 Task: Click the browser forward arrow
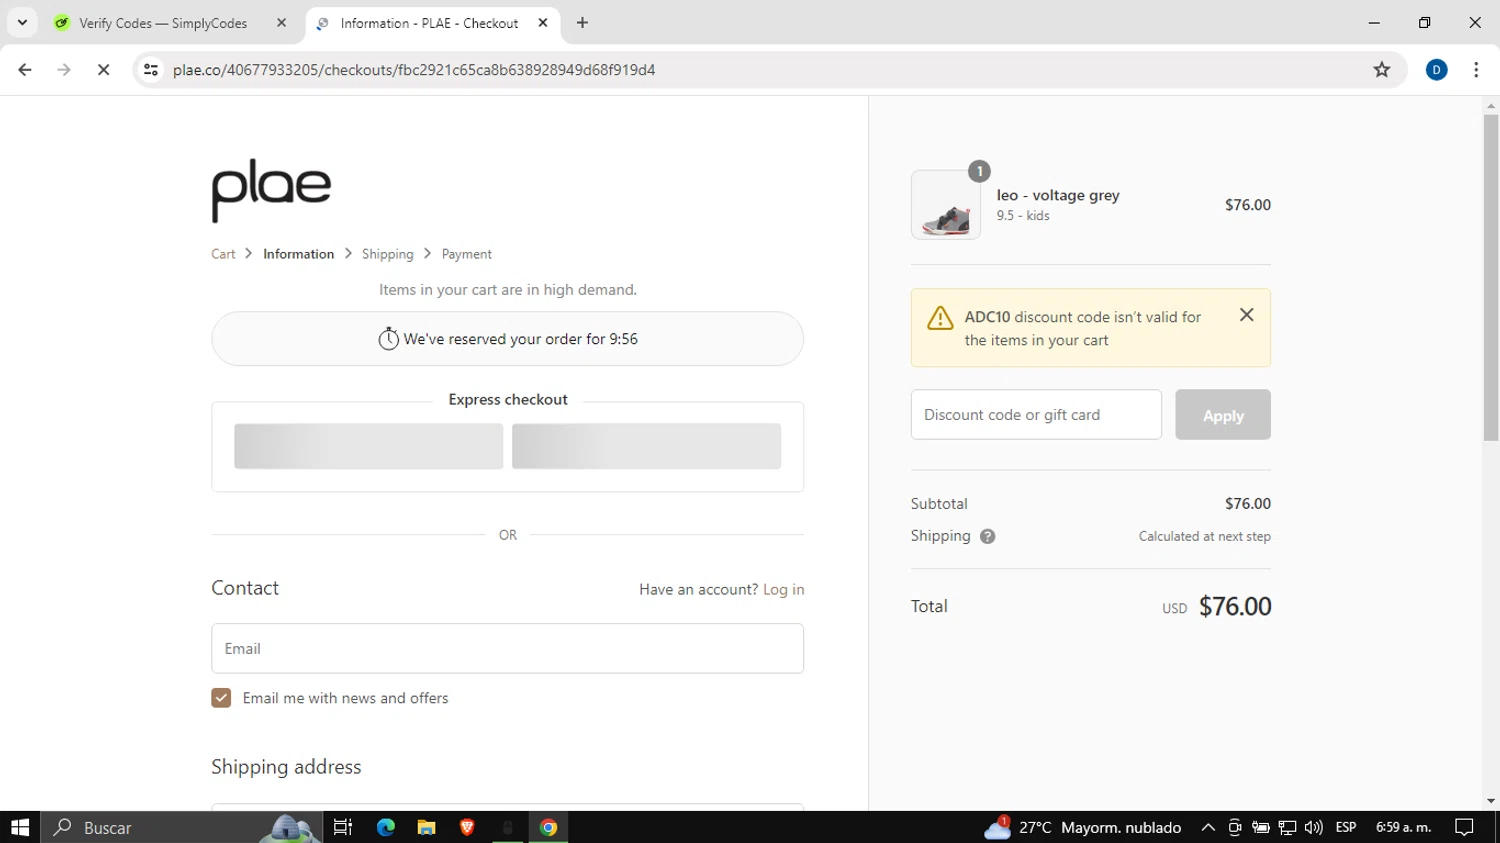(64, 70)
